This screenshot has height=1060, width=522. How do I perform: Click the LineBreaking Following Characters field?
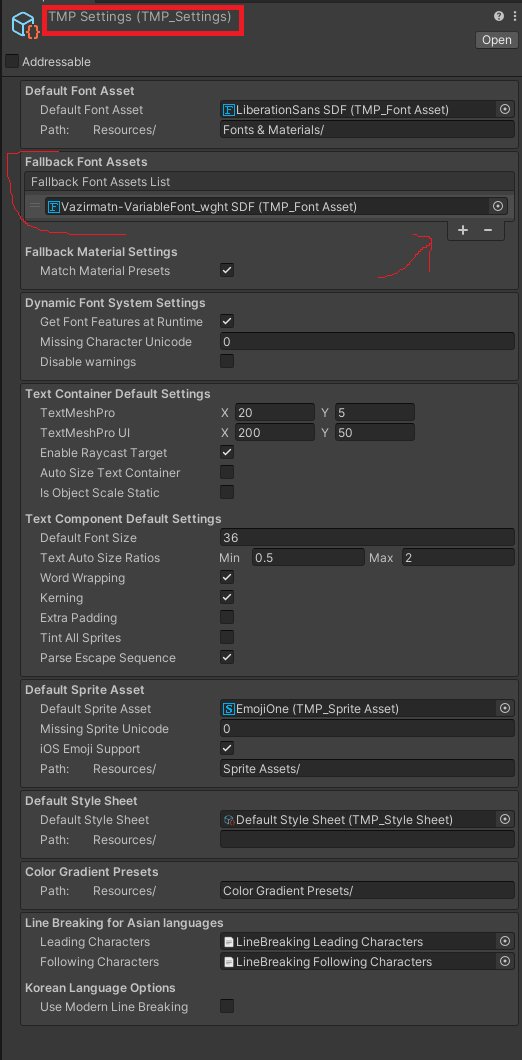click(359, 961)
